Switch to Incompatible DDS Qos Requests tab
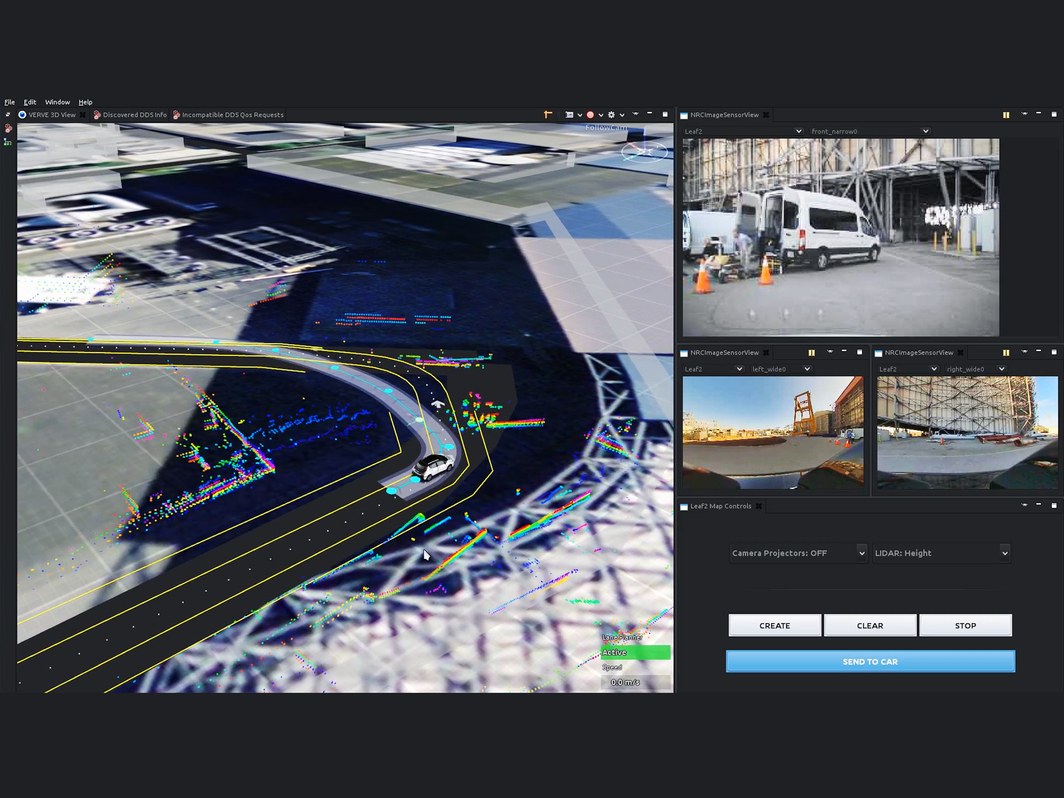 [232, 115]
